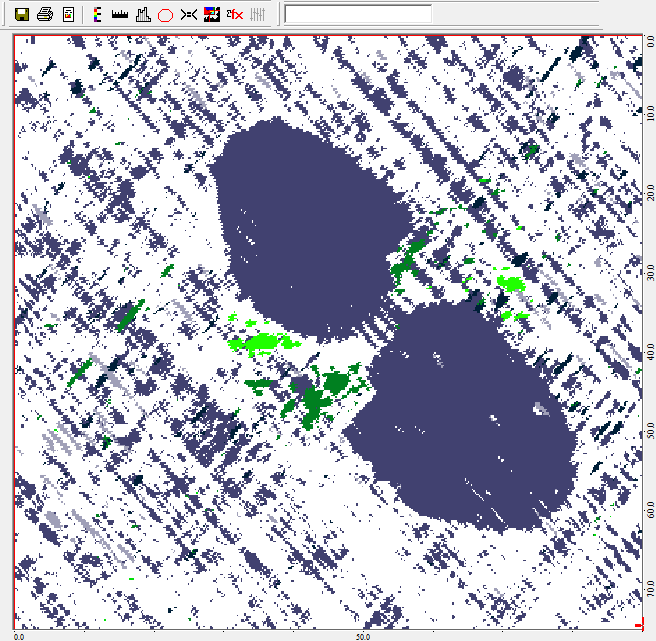Click the empty toolbar text field
This screenshot has width=656, height=641.
[358, 14]
